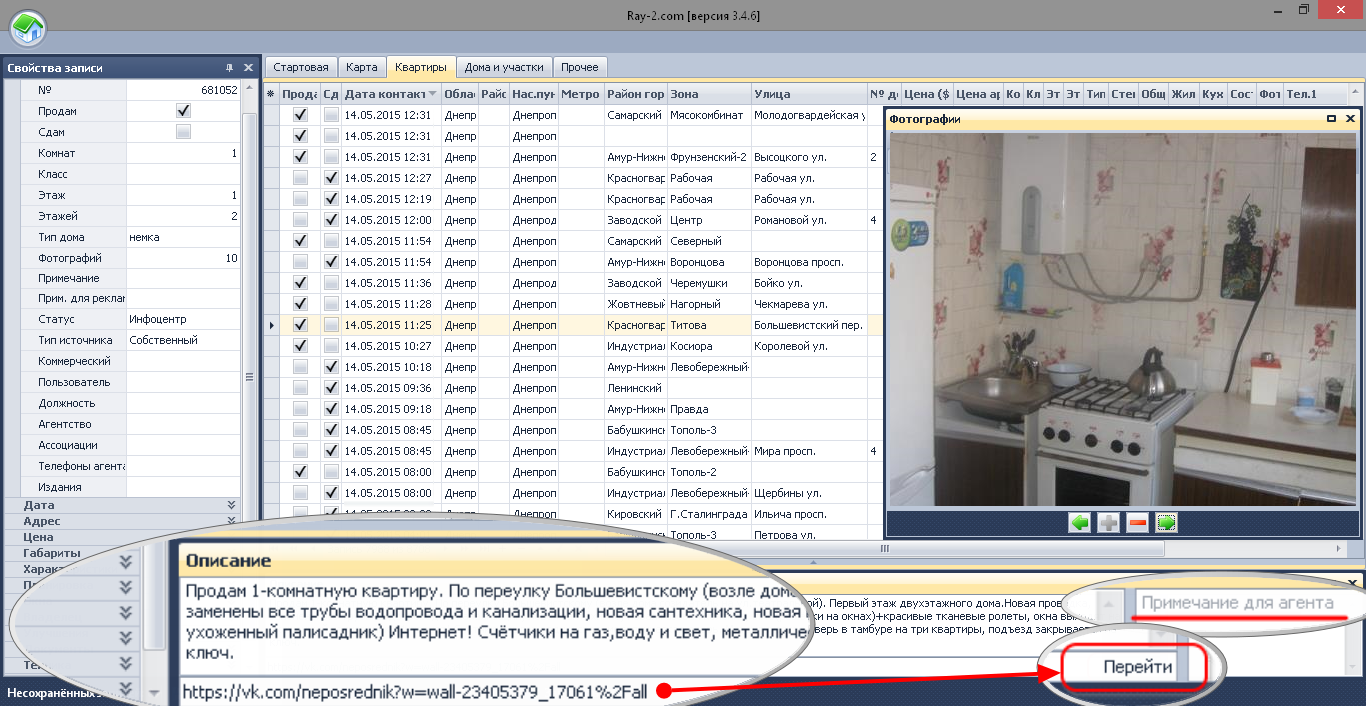Click the Метро column header
This screenshot has width=1366, height=706.
click(x=581, y=94)
